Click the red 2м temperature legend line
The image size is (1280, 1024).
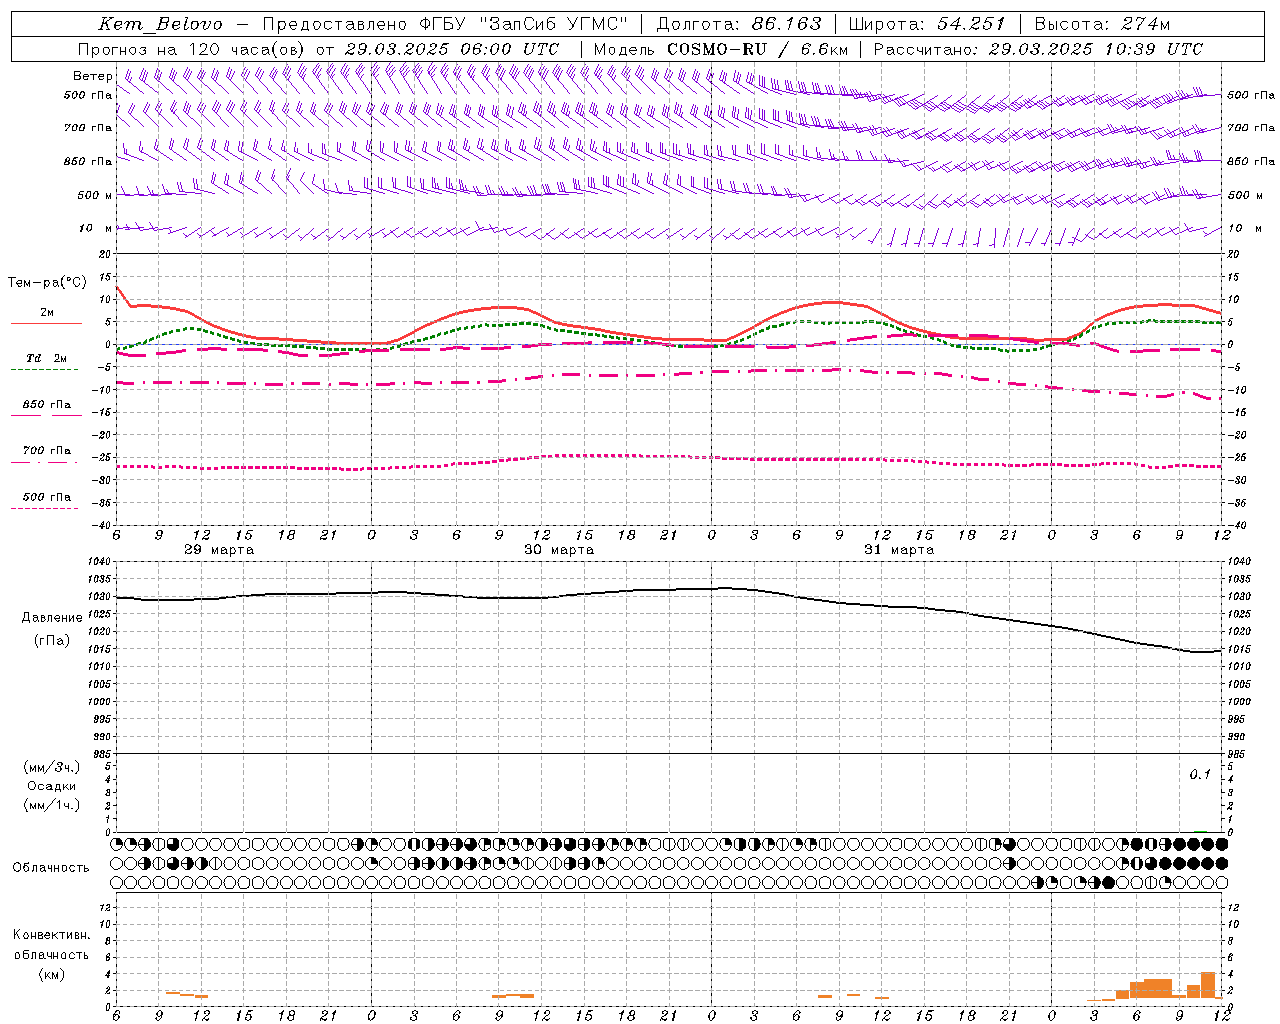(x=46, y=323)
